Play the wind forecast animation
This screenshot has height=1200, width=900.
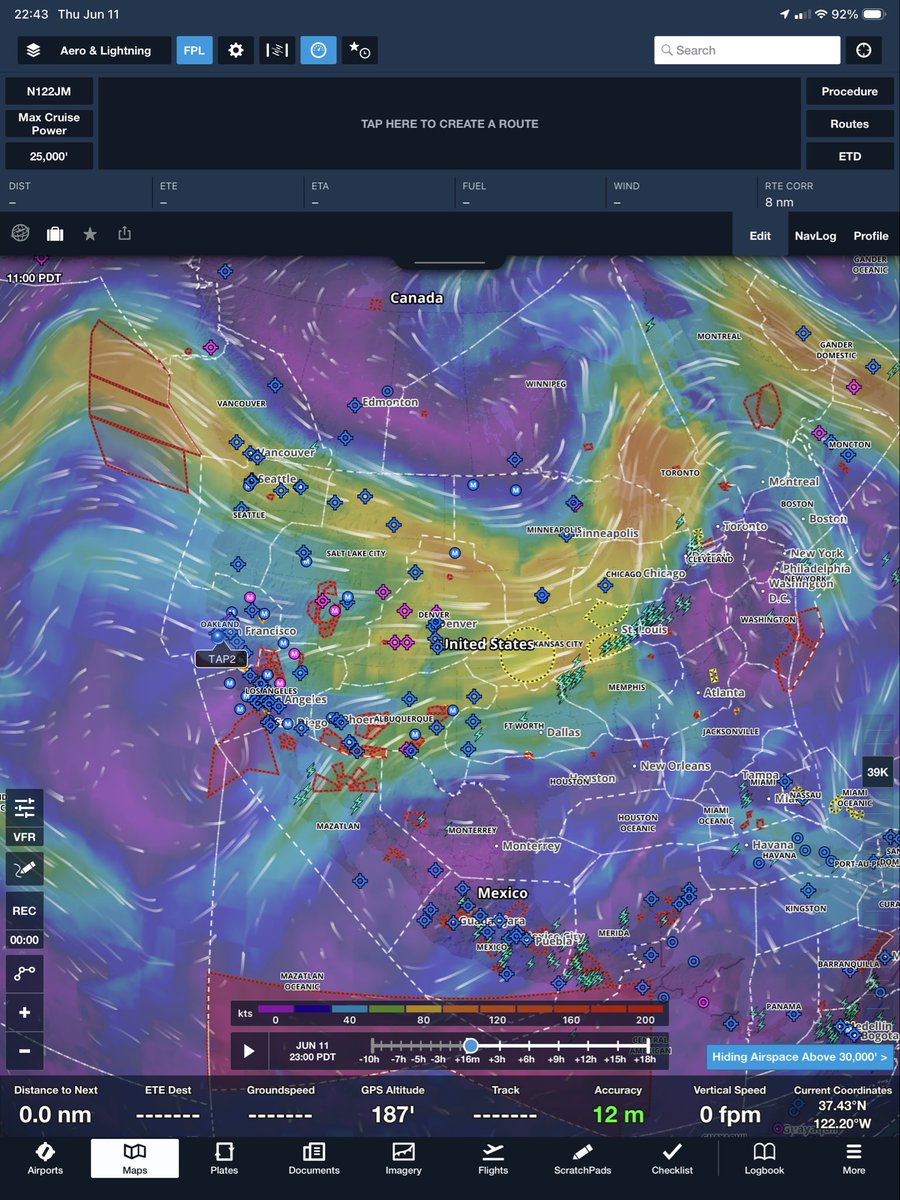pyautogui.click(x=249, y=1051)
